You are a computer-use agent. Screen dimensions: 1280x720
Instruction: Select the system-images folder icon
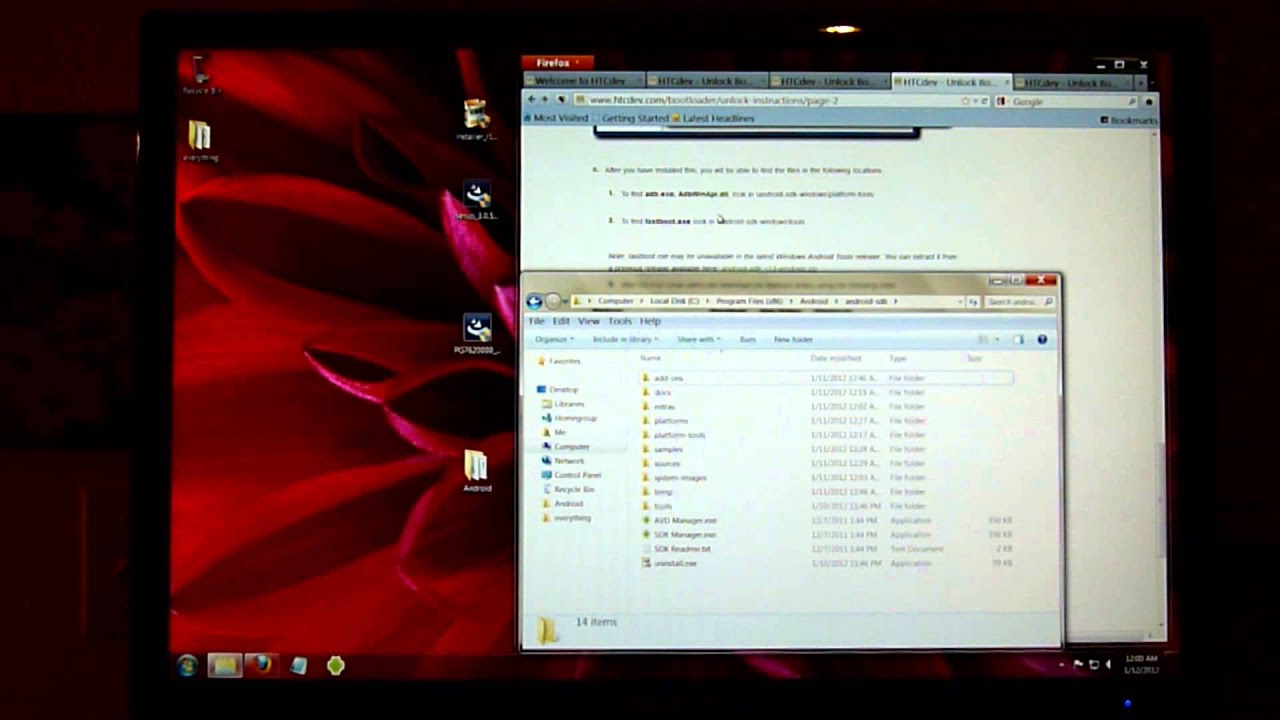point(646,477)
